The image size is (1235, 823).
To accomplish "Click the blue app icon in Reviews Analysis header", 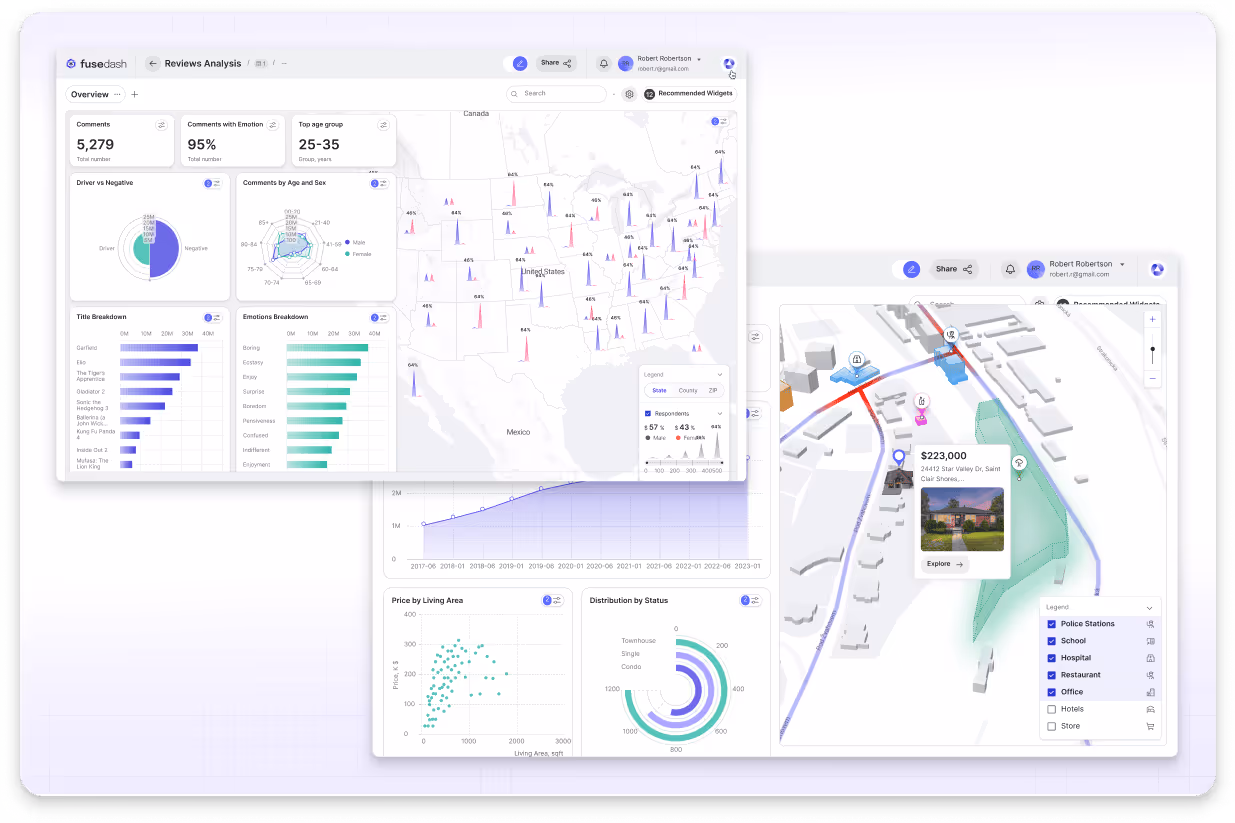I will coord(730,63).
